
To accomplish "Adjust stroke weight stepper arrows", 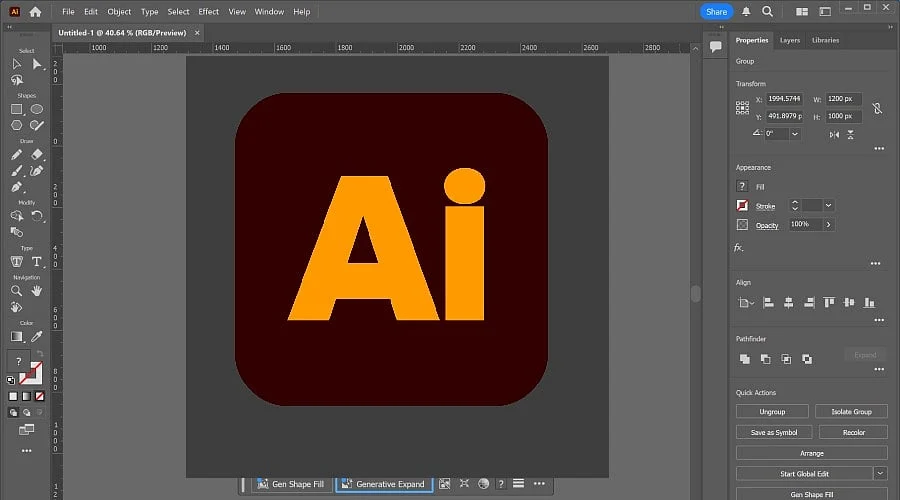I will [x=795, y=206].
